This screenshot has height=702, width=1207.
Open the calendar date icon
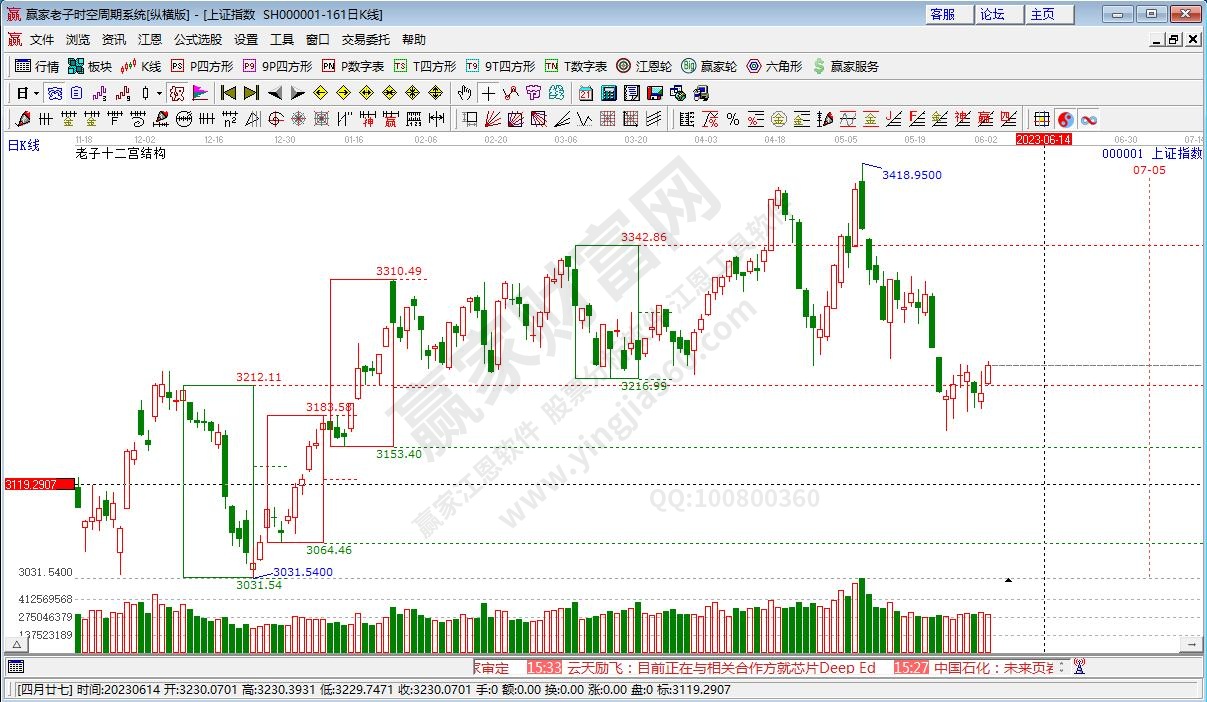tap(585, 93)
